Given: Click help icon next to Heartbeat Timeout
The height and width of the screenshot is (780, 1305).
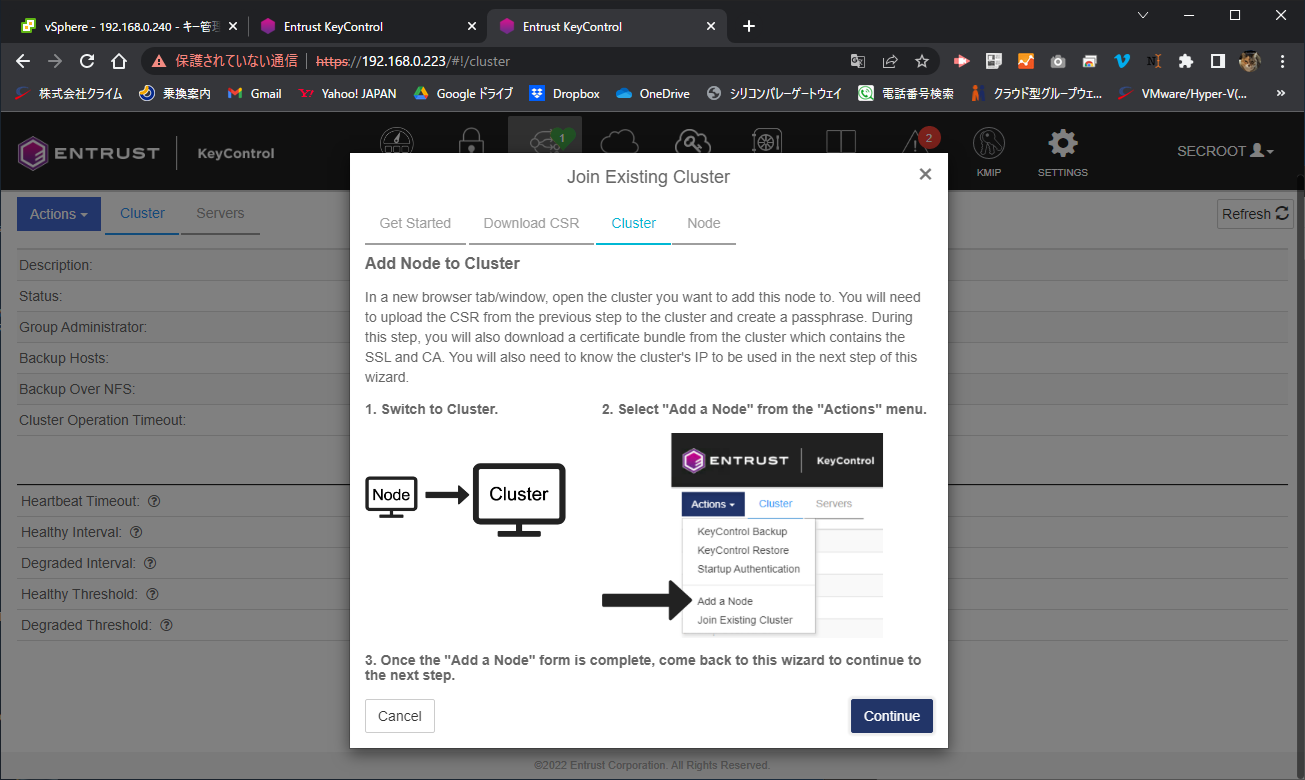Looking at the screenshot, I should tap(154, 501).
